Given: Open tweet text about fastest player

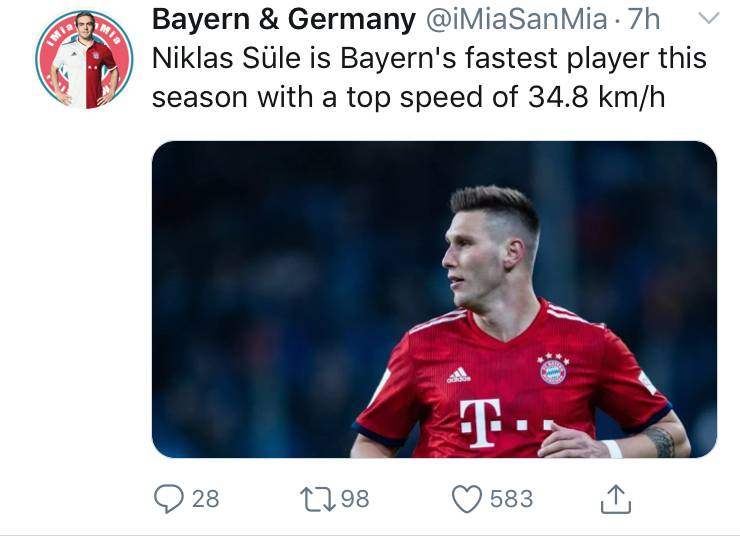Looking at the screenshot, I should coord(429,78).
